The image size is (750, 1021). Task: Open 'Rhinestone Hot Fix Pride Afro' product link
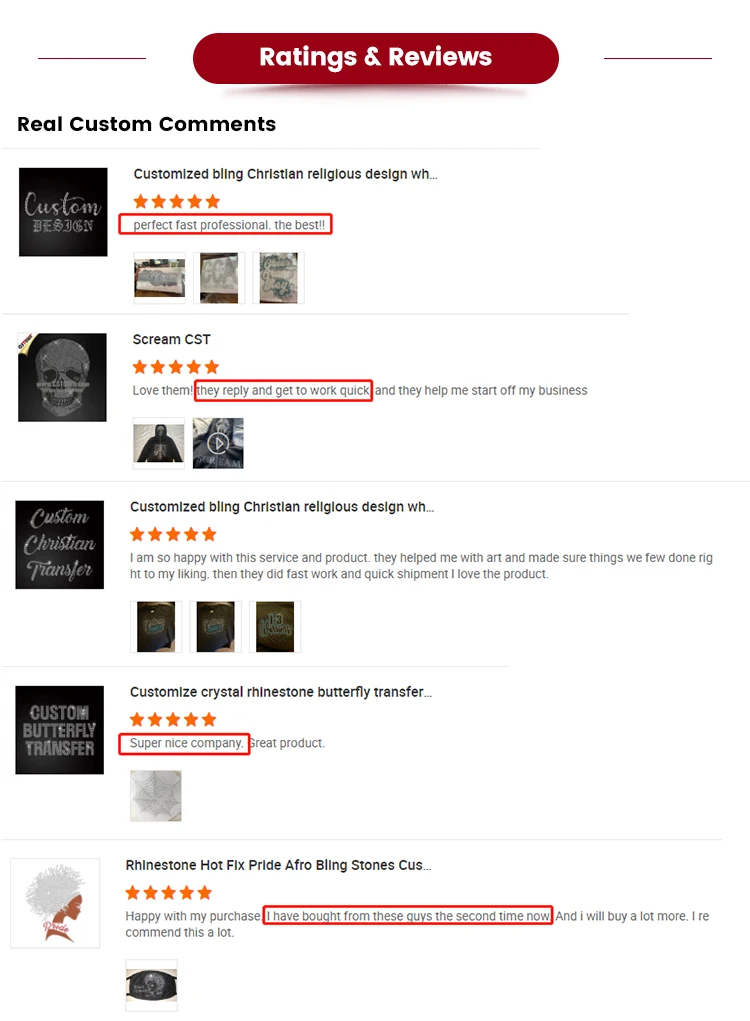click(278, 865)
